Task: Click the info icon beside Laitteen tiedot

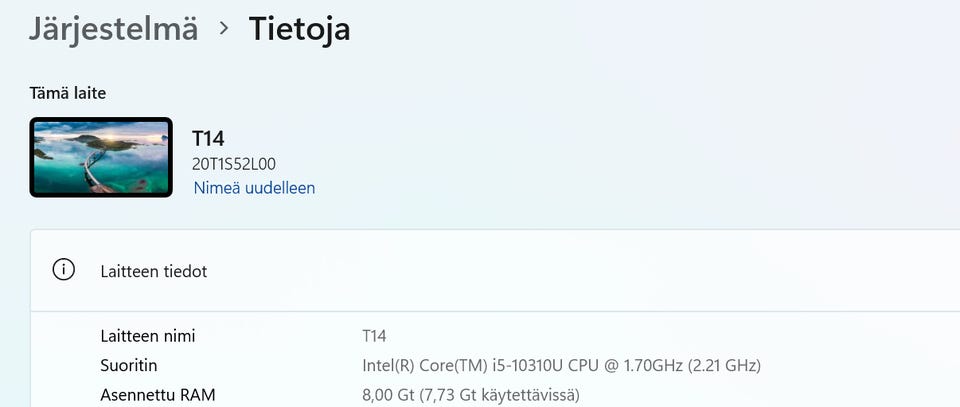Action: (x=64, y=270)
